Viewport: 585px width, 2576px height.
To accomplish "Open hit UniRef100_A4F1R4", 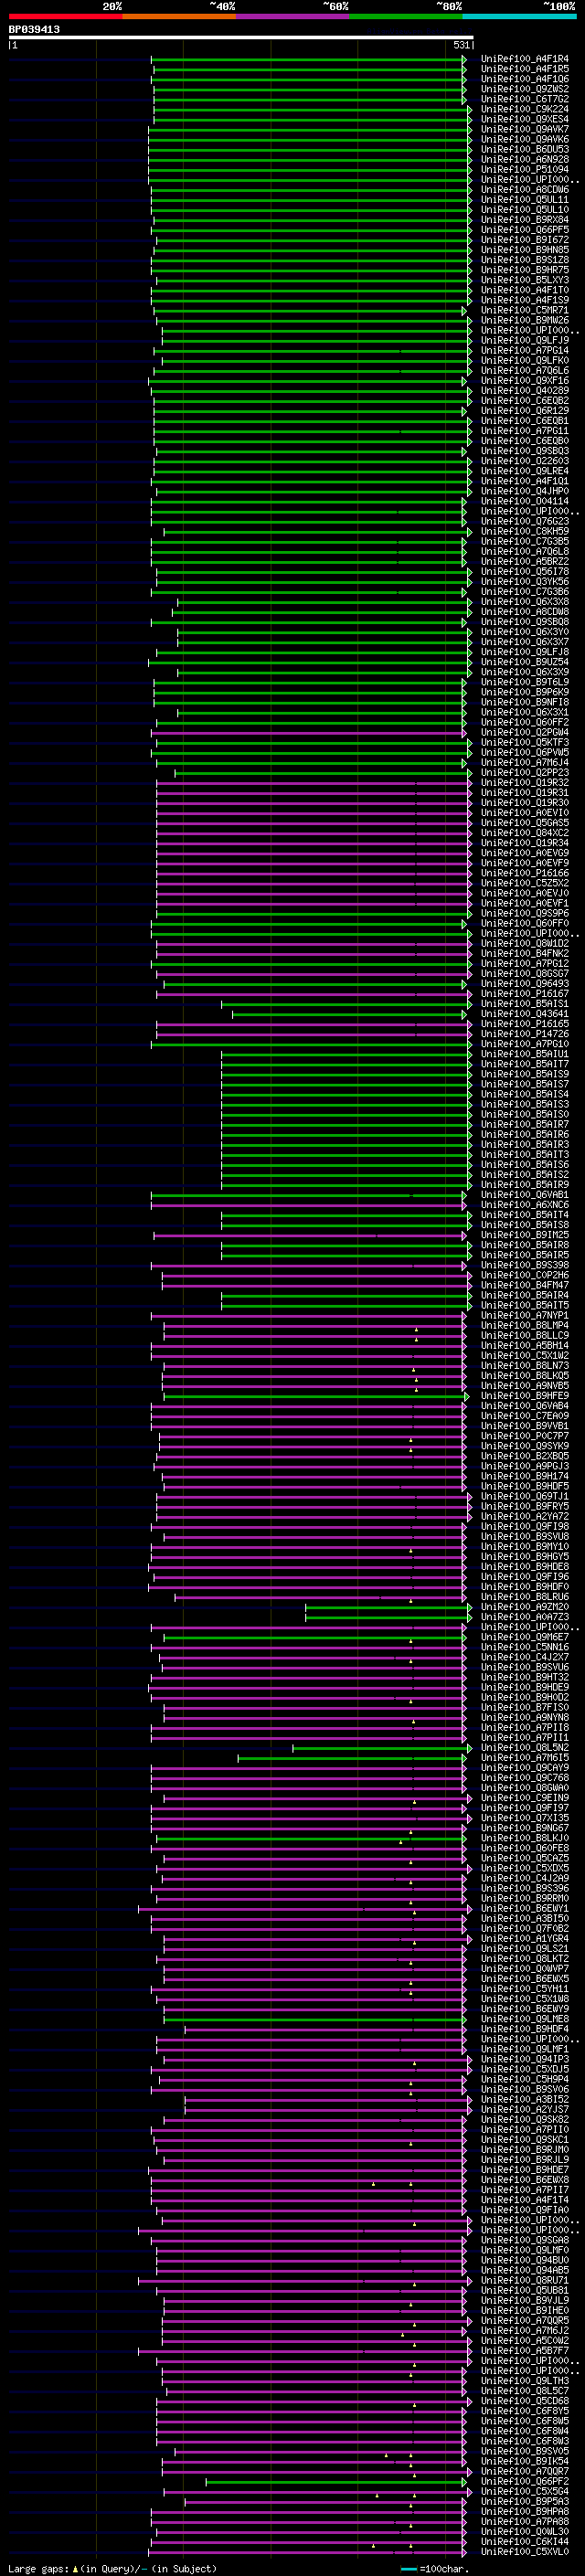I will (x=525, y=59).
